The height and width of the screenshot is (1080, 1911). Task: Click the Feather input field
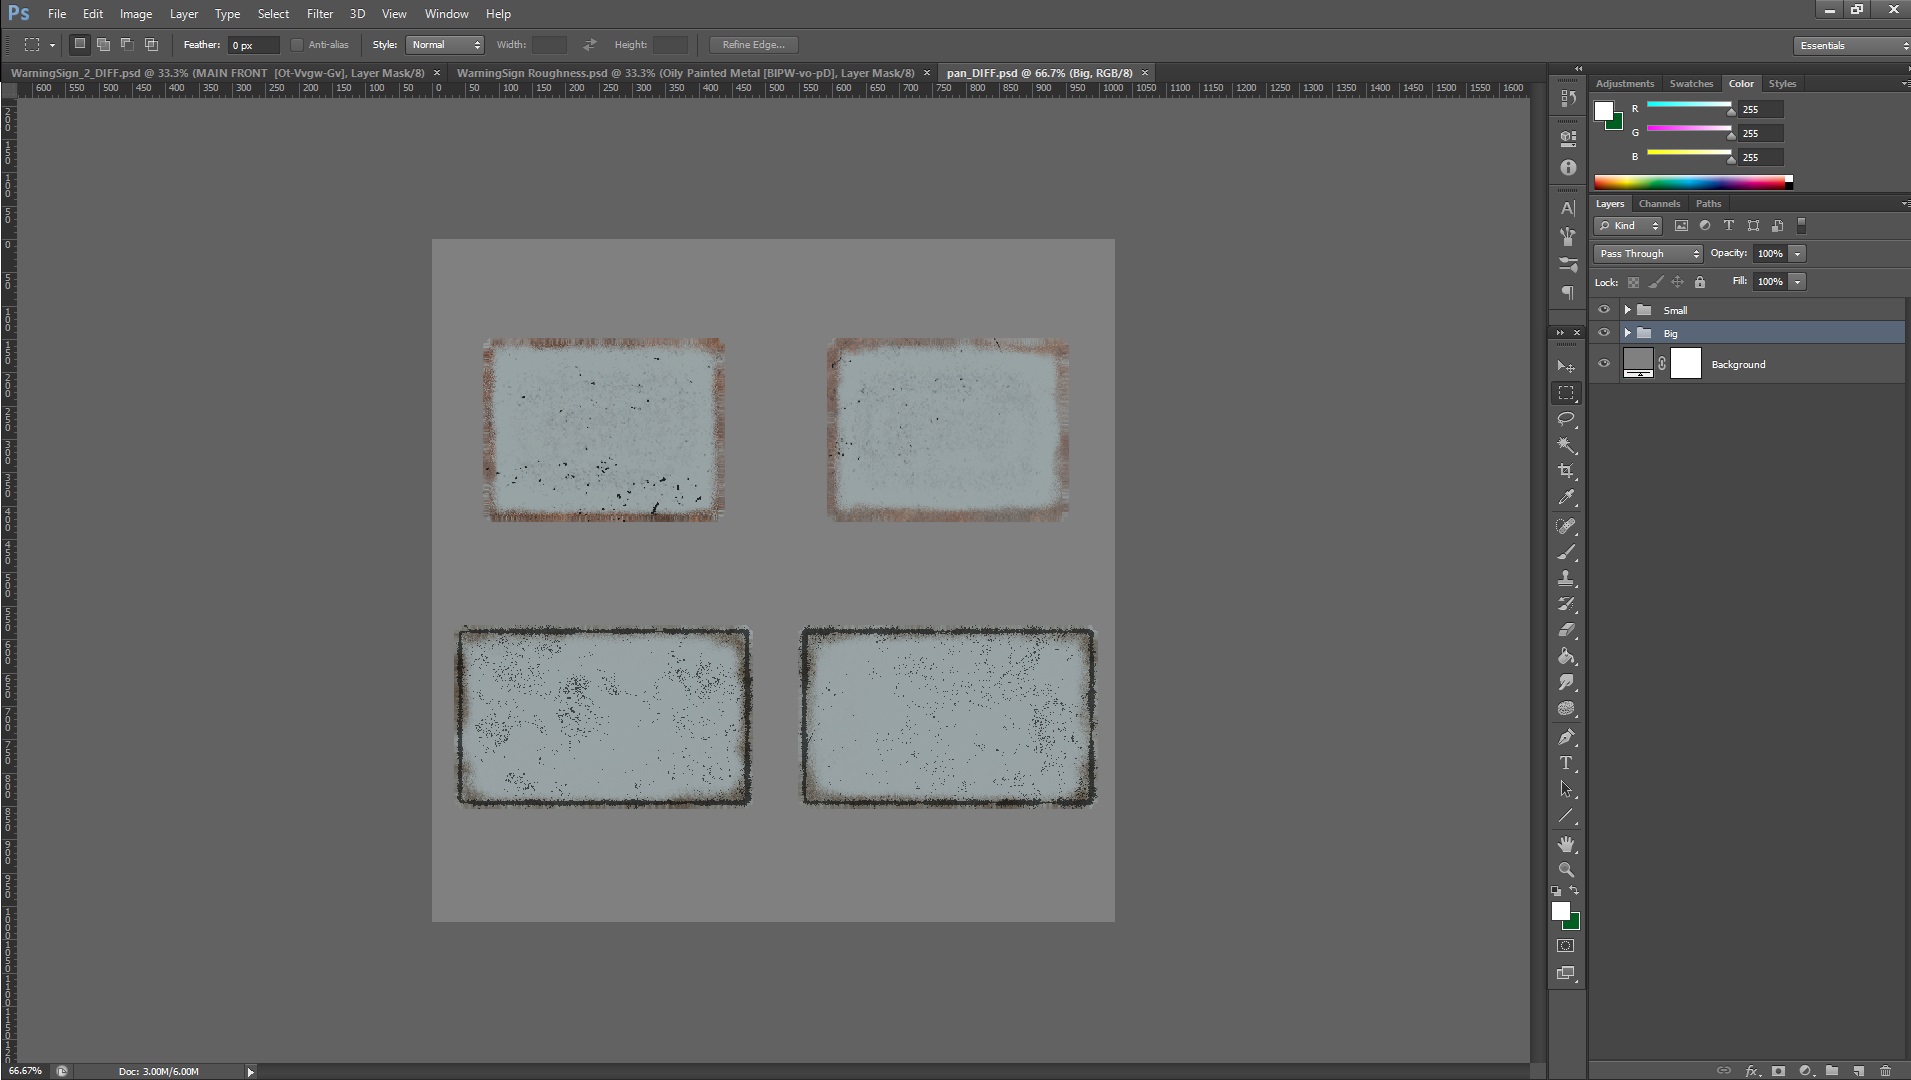252,45
